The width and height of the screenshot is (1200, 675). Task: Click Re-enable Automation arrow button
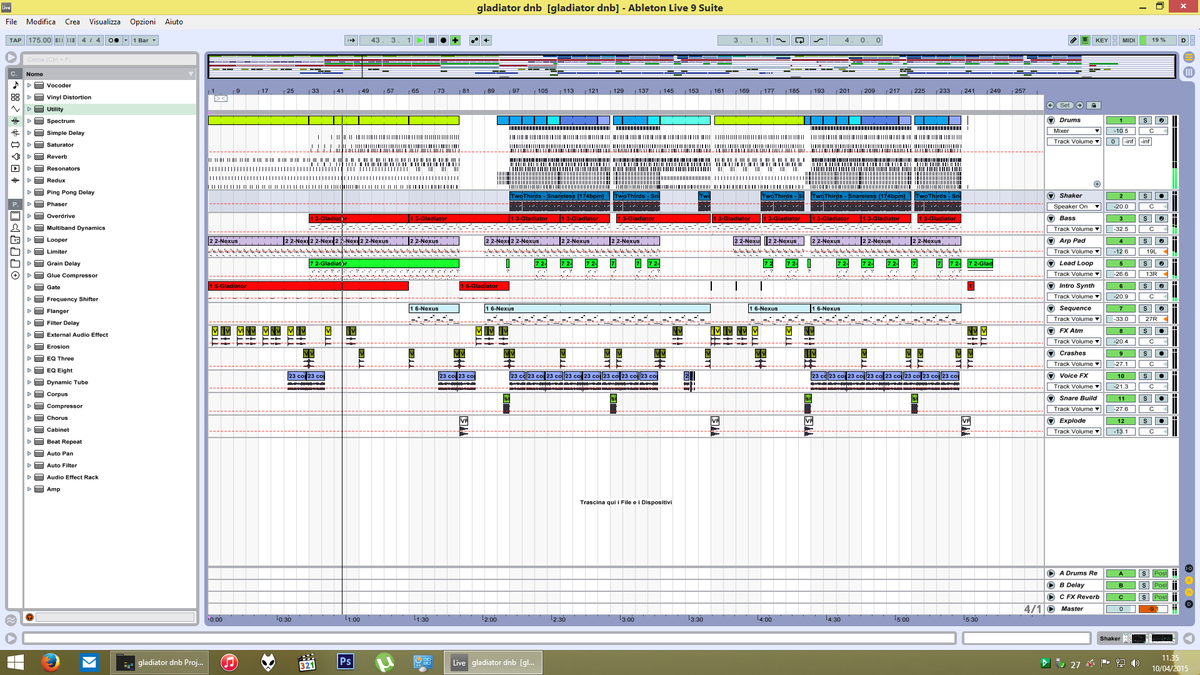(486, 40)
